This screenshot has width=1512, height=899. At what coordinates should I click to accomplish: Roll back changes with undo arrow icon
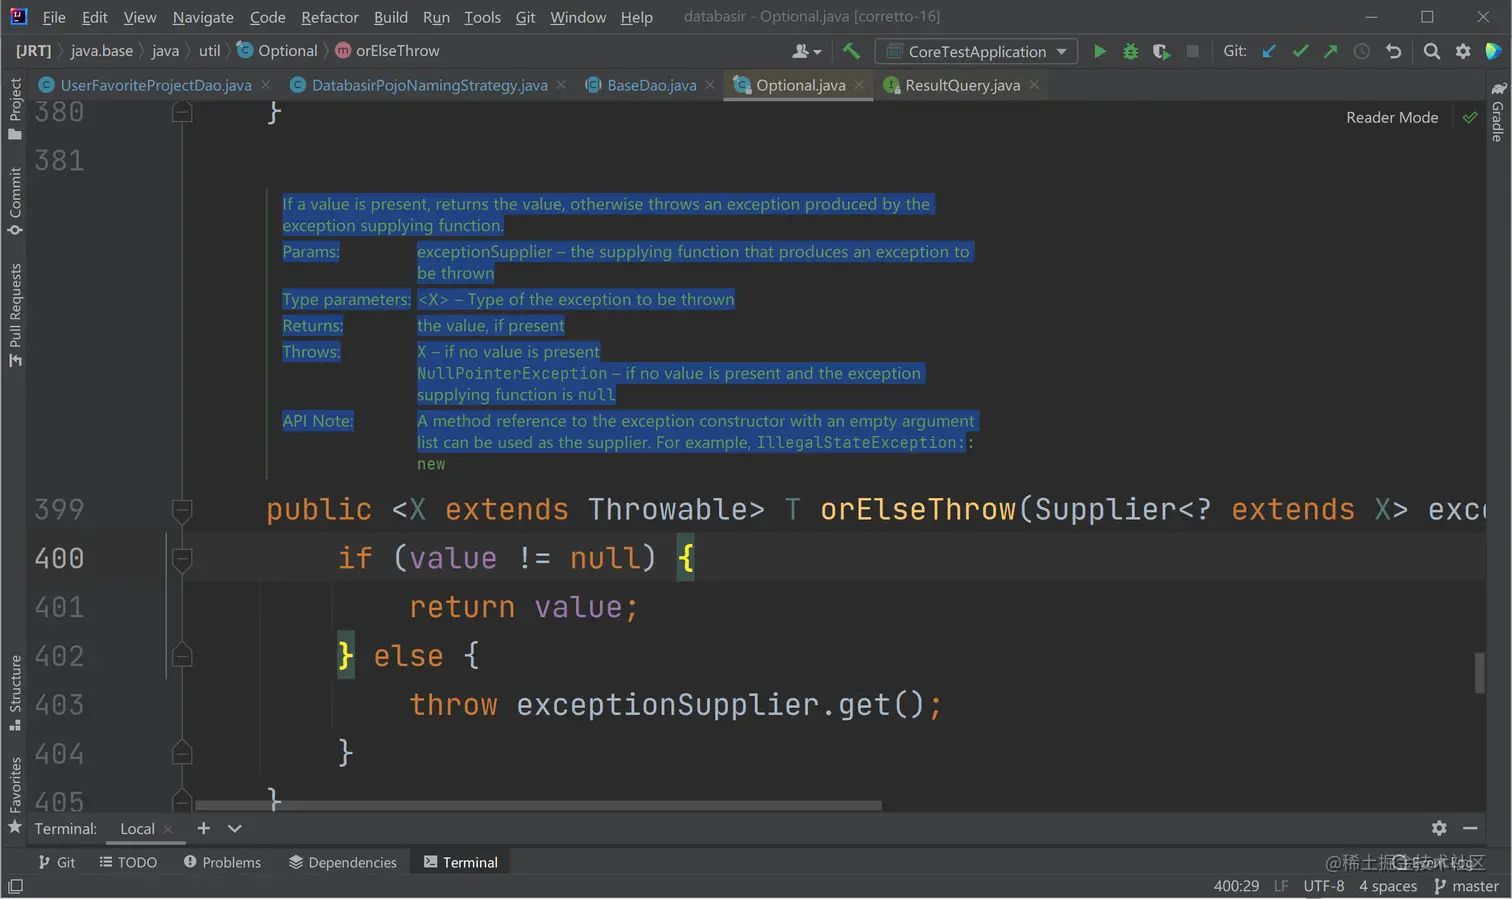pyautogui.click(x=1393, y=51)
